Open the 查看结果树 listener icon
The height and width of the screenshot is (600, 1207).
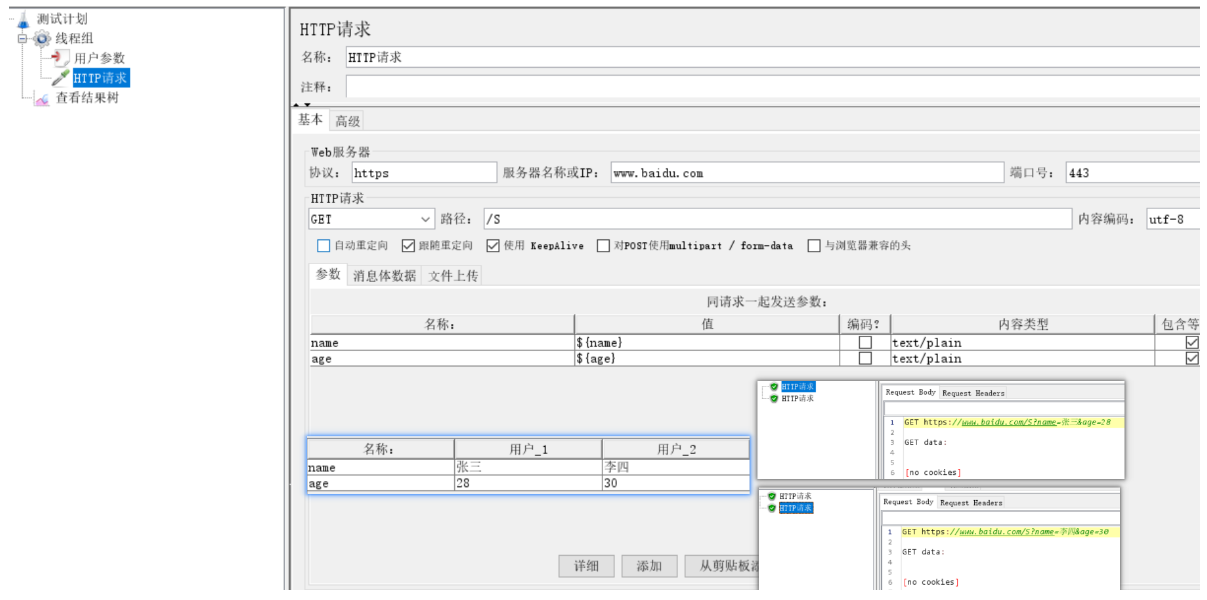coord(41,98)
